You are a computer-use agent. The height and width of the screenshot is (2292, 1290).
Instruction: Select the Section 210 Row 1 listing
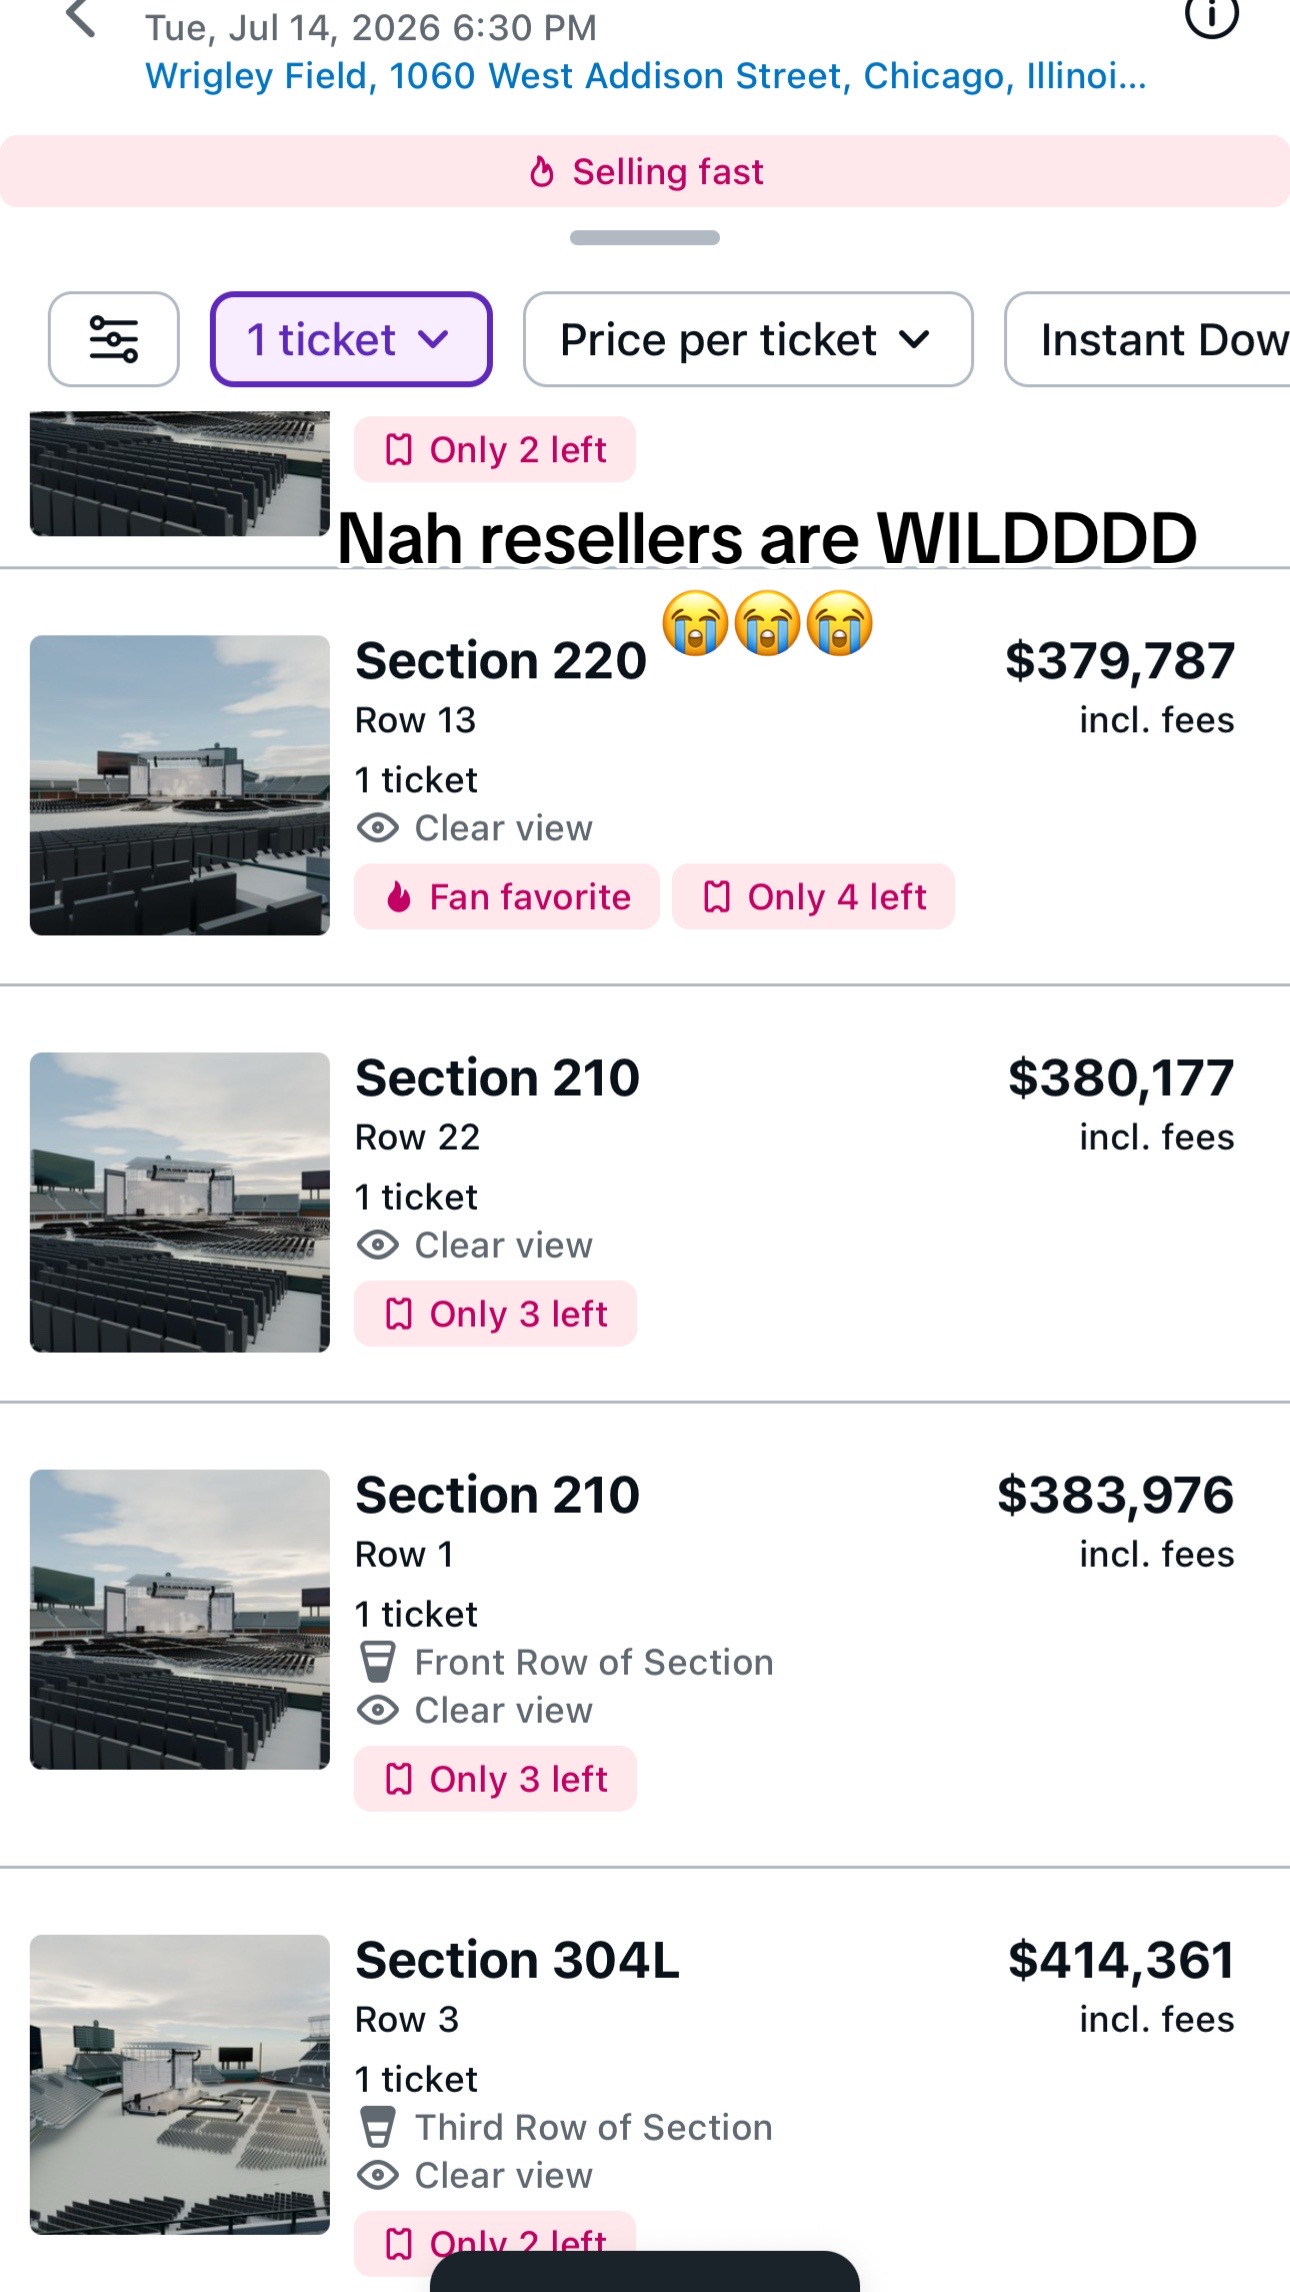[645, 1635]
